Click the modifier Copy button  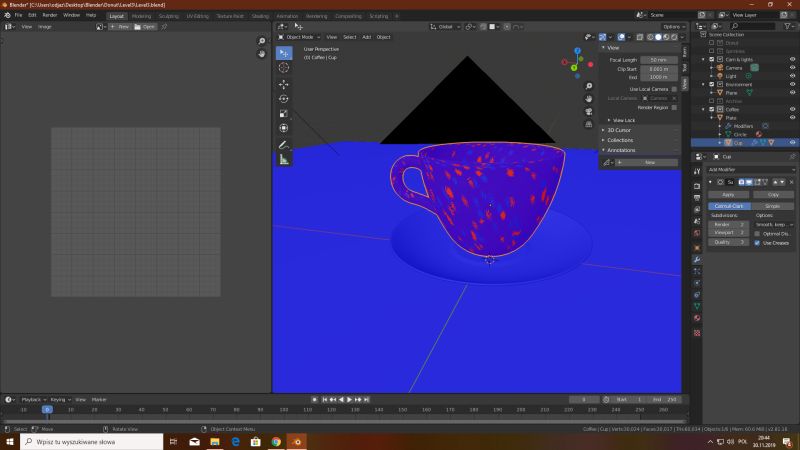tap(773, 195)
